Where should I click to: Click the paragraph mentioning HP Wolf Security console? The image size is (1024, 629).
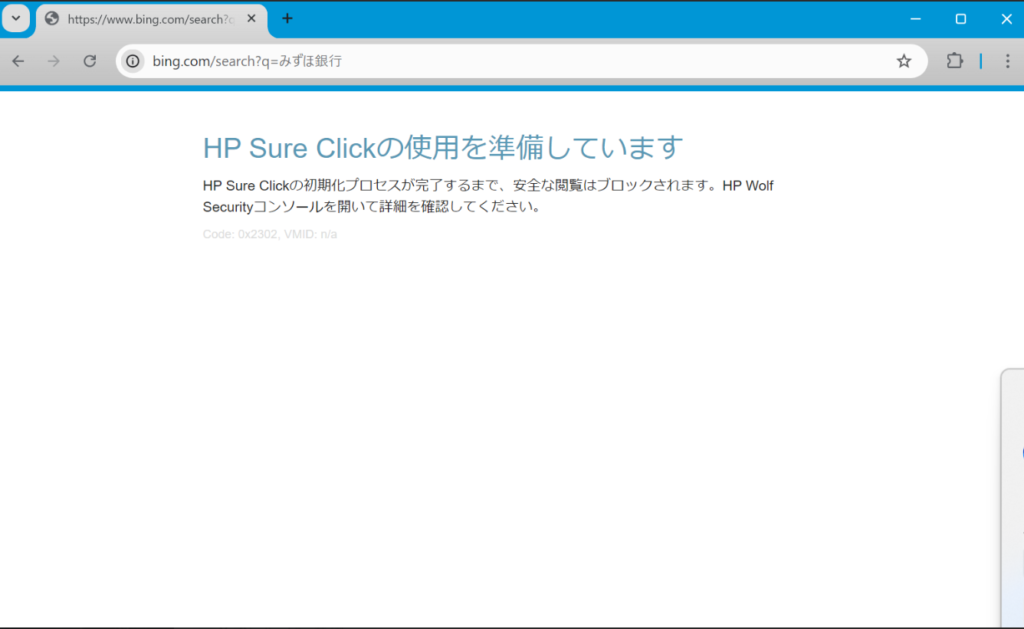(488, 196)
